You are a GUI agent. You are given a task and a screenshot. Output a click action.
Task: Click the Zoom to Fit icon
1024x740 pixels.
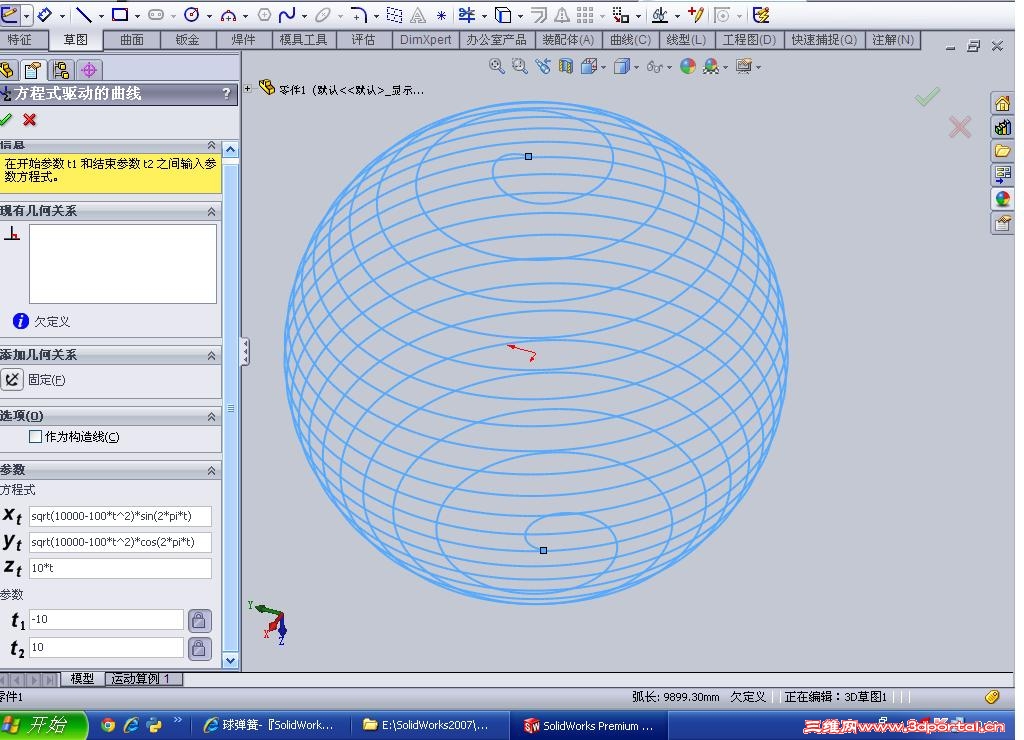[496, 66]
